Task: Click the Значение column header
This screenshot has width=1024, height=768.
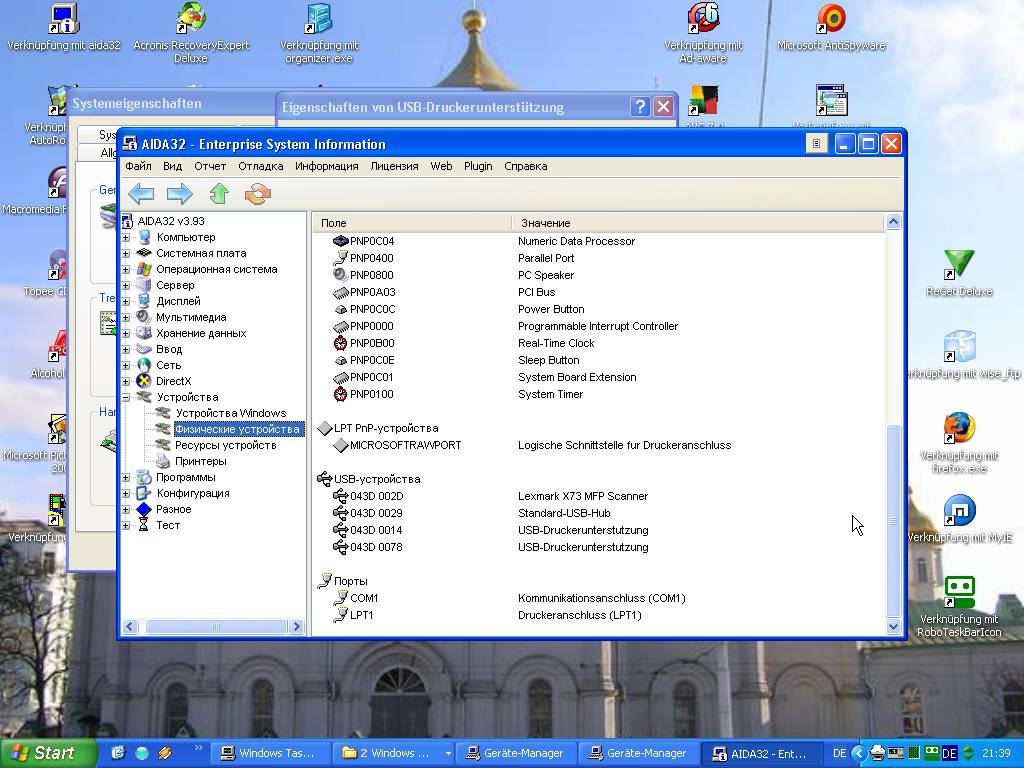Action: [x=697, y=223]
